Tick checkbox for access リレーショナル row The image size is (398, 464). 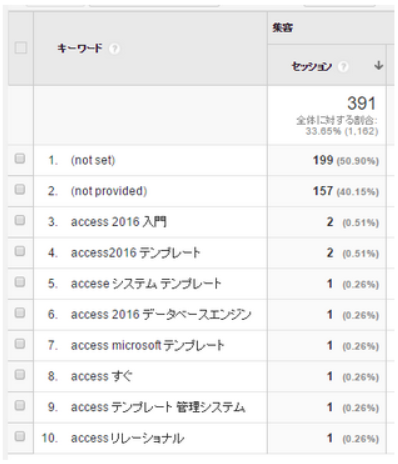point(20,436)
